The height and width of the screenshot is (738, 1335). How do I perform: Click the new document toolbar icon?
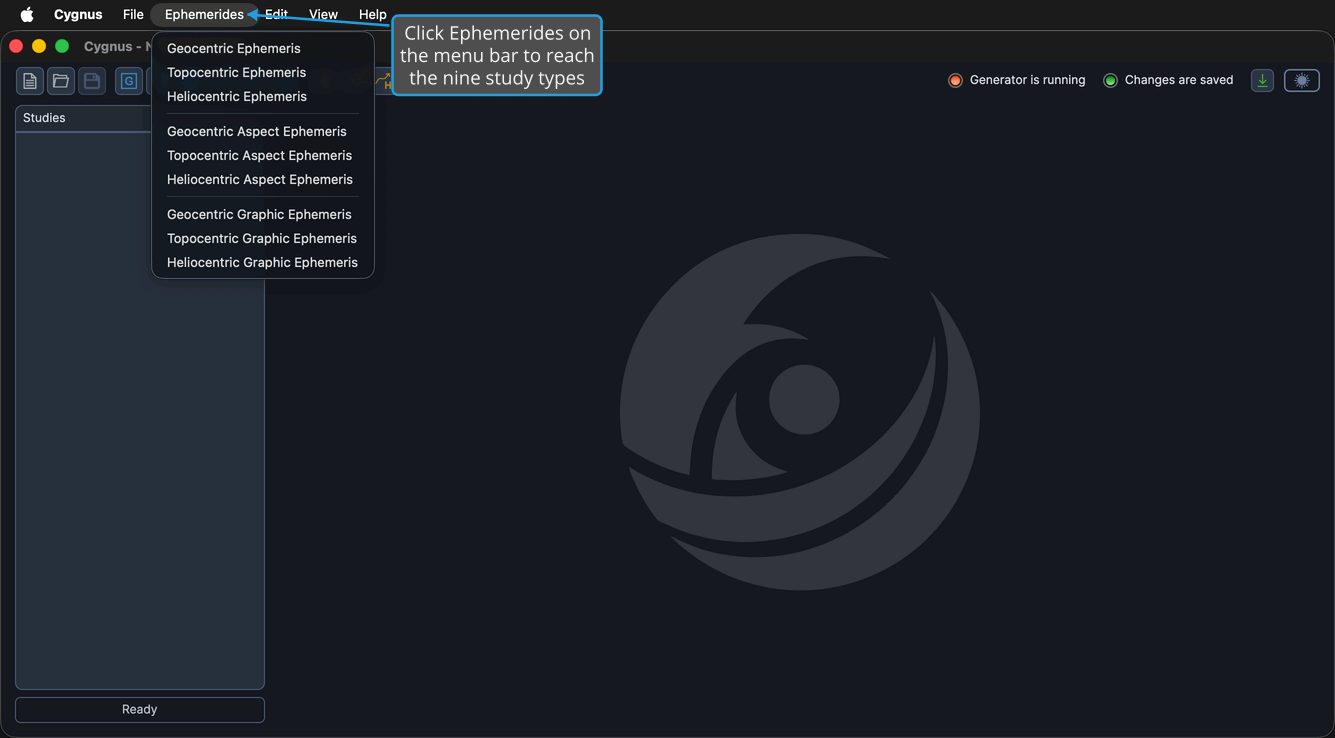coord(30,81)
